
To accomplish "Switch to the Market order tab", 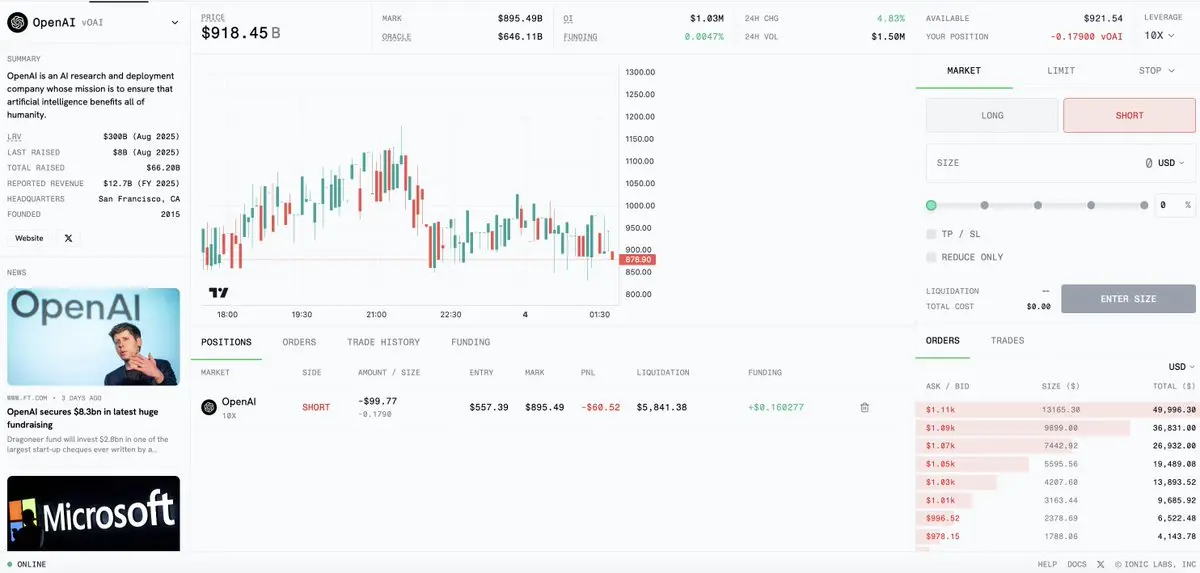I will (964, 71).
